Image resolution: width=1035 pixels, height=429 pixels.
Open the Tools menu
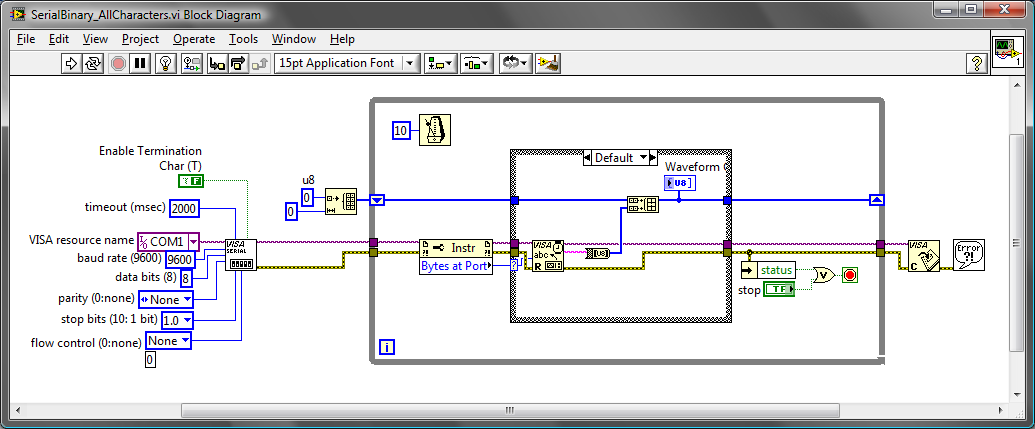click(242, 39)
